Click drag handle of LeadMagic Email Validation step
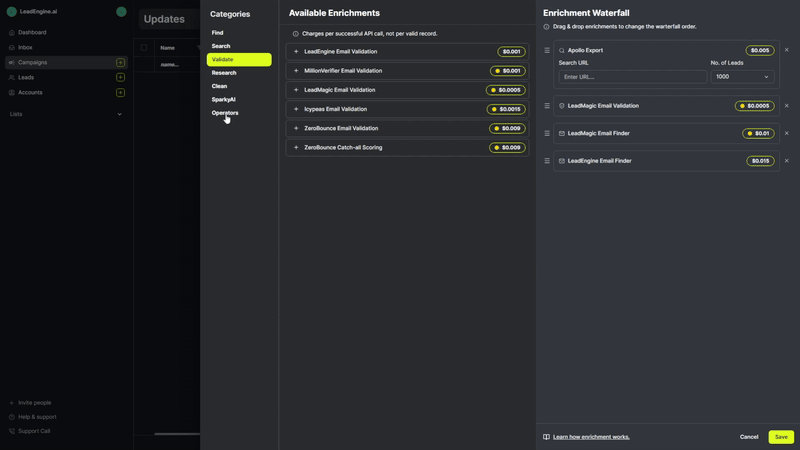 click(x=547, y=106)
